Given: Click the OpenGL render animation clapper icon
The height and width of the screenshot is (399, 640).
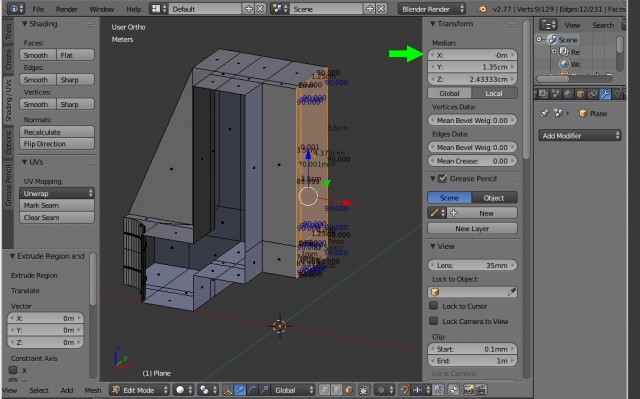Looking at the screenshot, I should coord(481,390).
